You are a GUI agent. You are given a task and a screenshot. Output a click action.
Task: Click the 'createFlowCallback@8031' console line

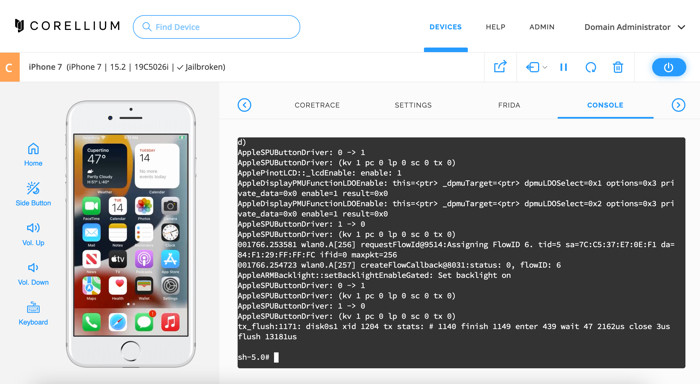tap(400, 265)
